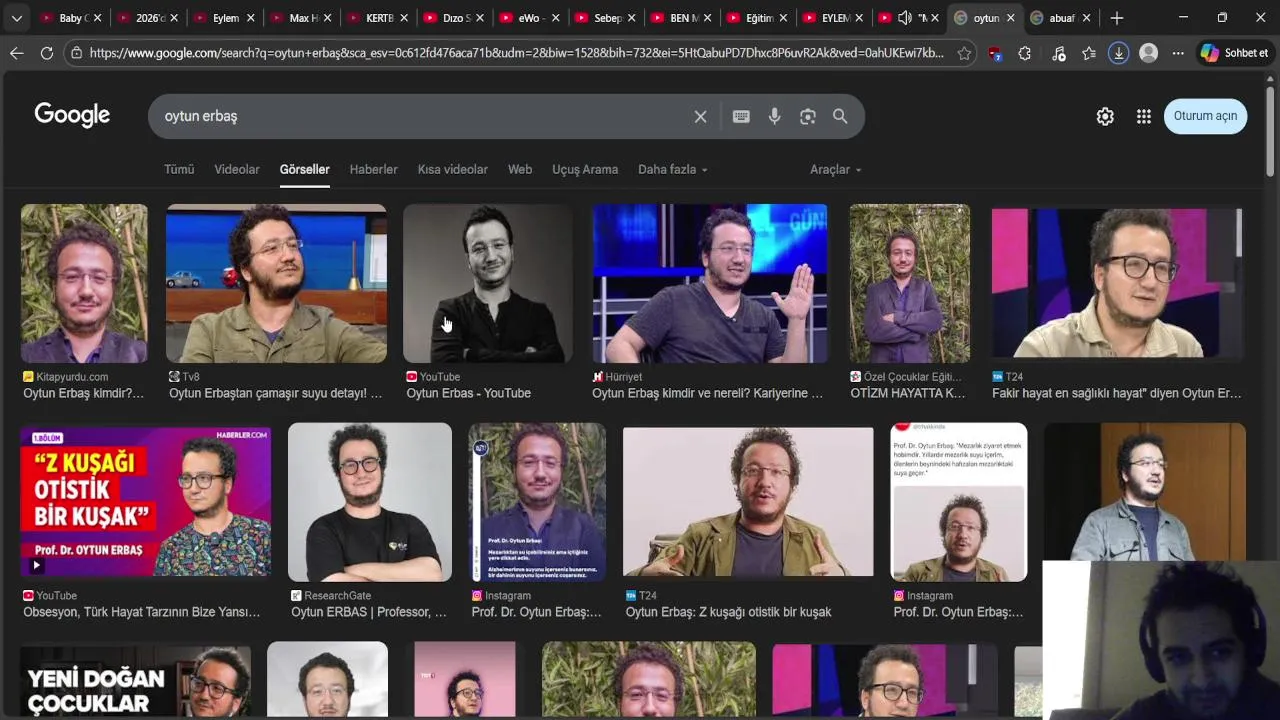Switch to the eWo browser tab
The image size is (1280, 720).
[x=531, y=18]
